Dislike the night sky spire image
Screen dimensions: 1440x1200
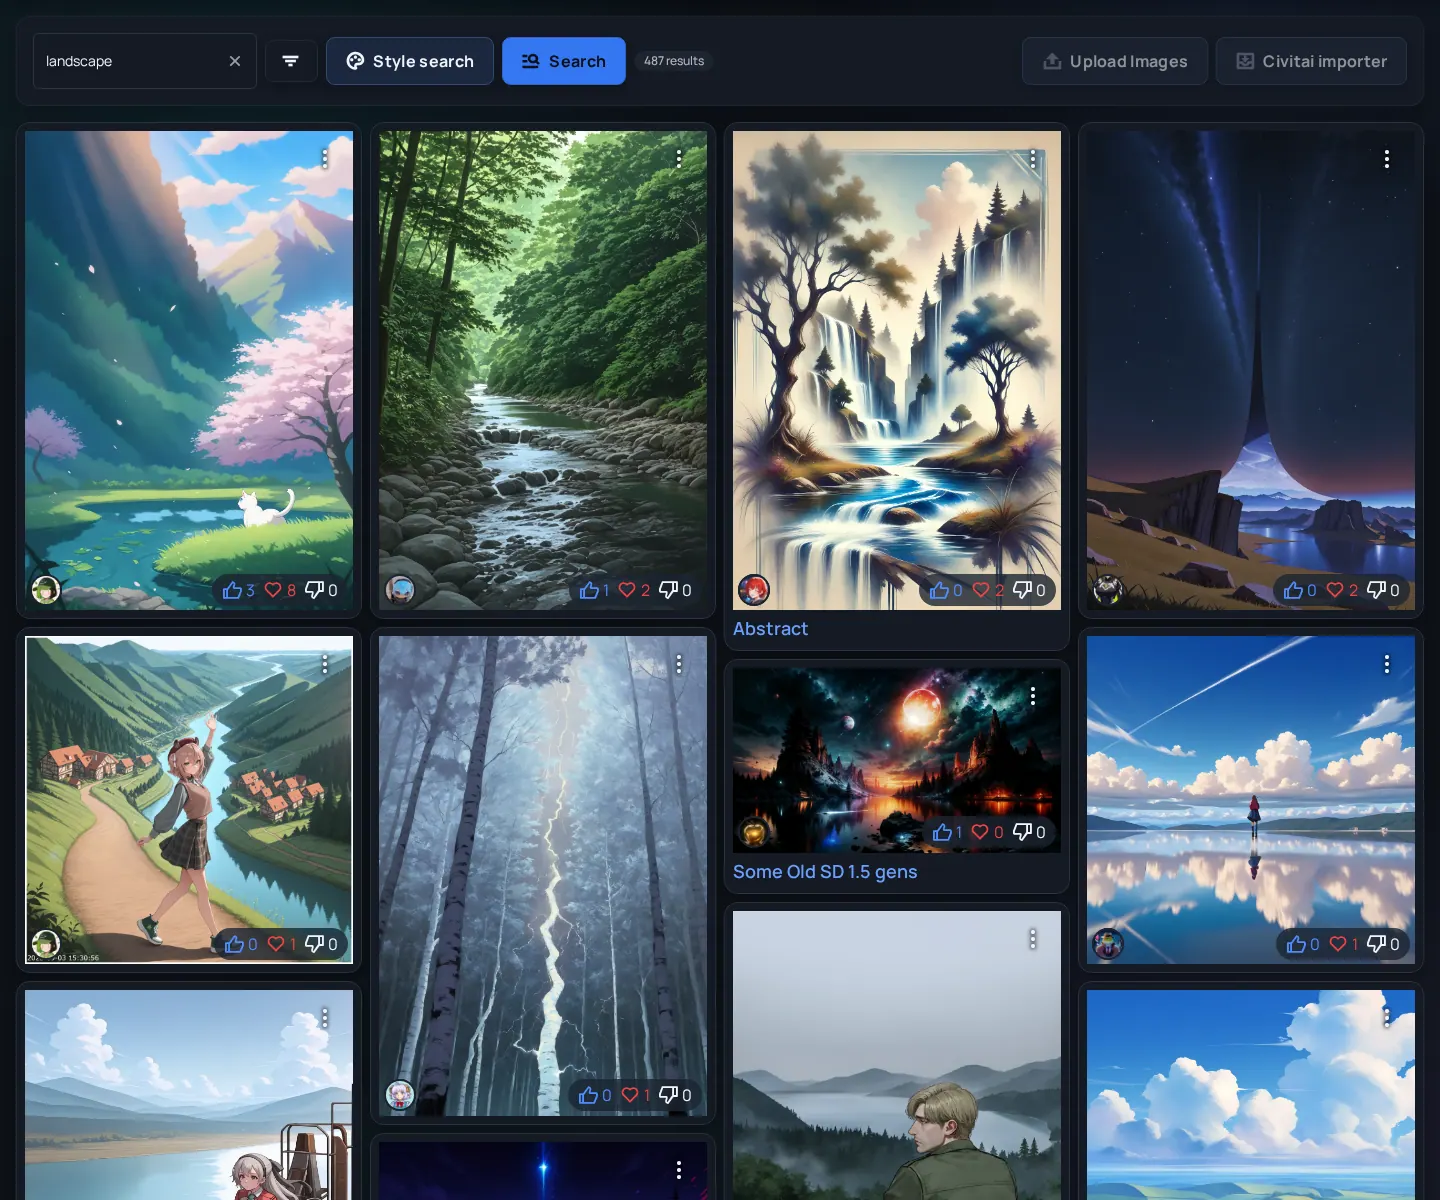[x=1383, y=590]
